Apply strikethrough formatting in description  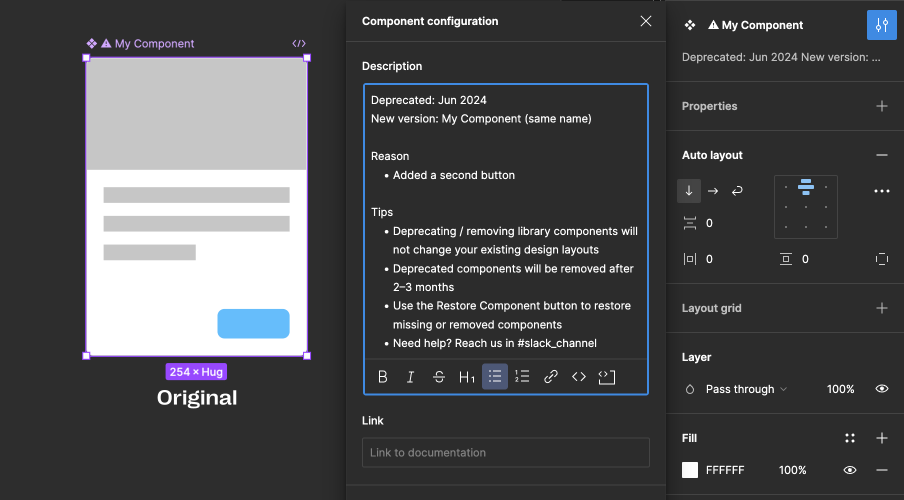pyautogui.click(x=439, y=377)
